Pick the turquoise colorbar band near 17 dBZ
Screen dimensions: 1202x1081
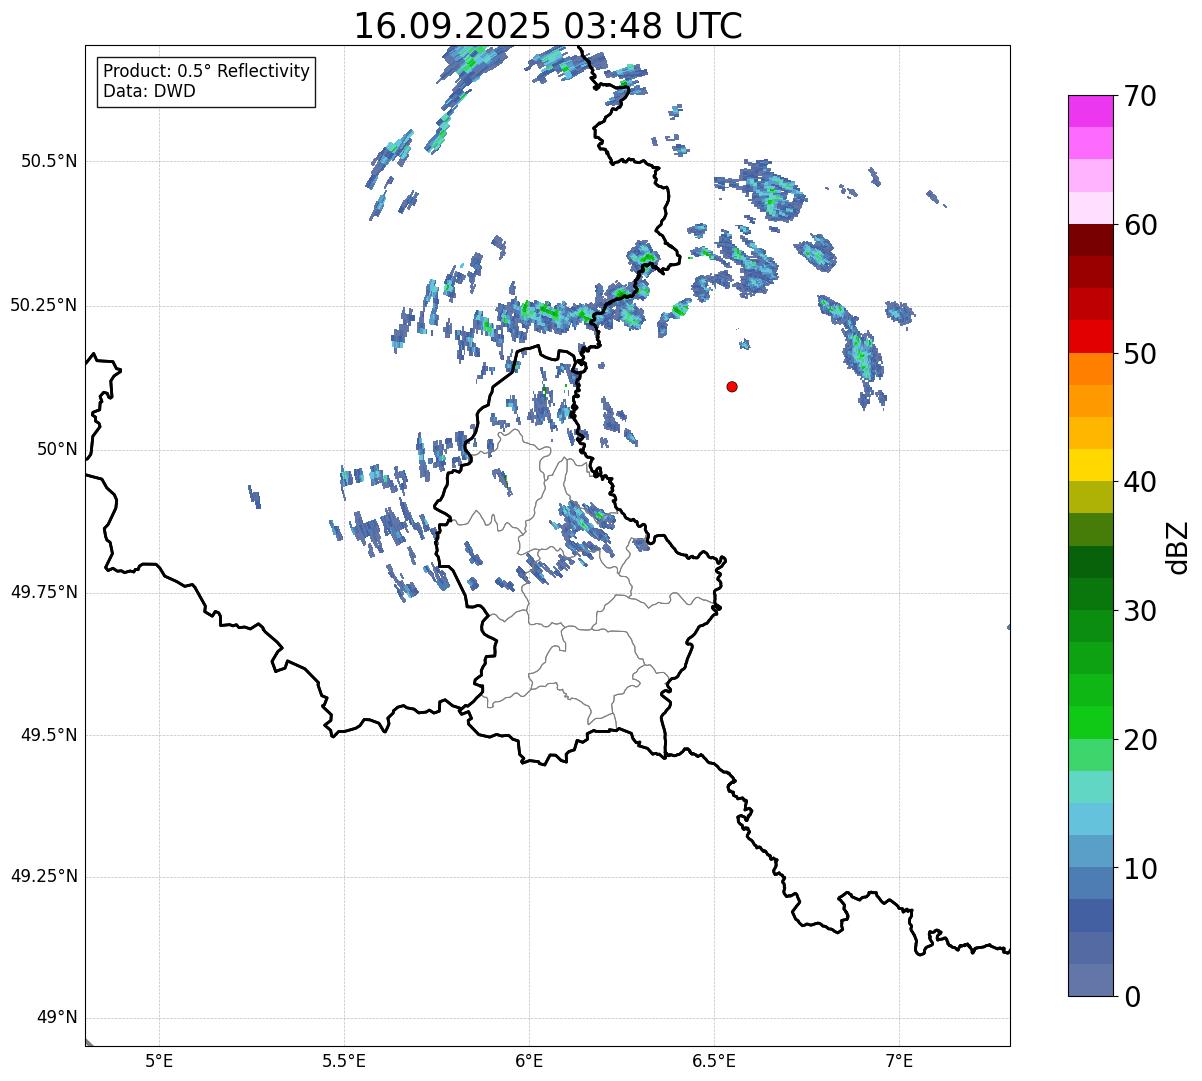(x=1091, y=787)
